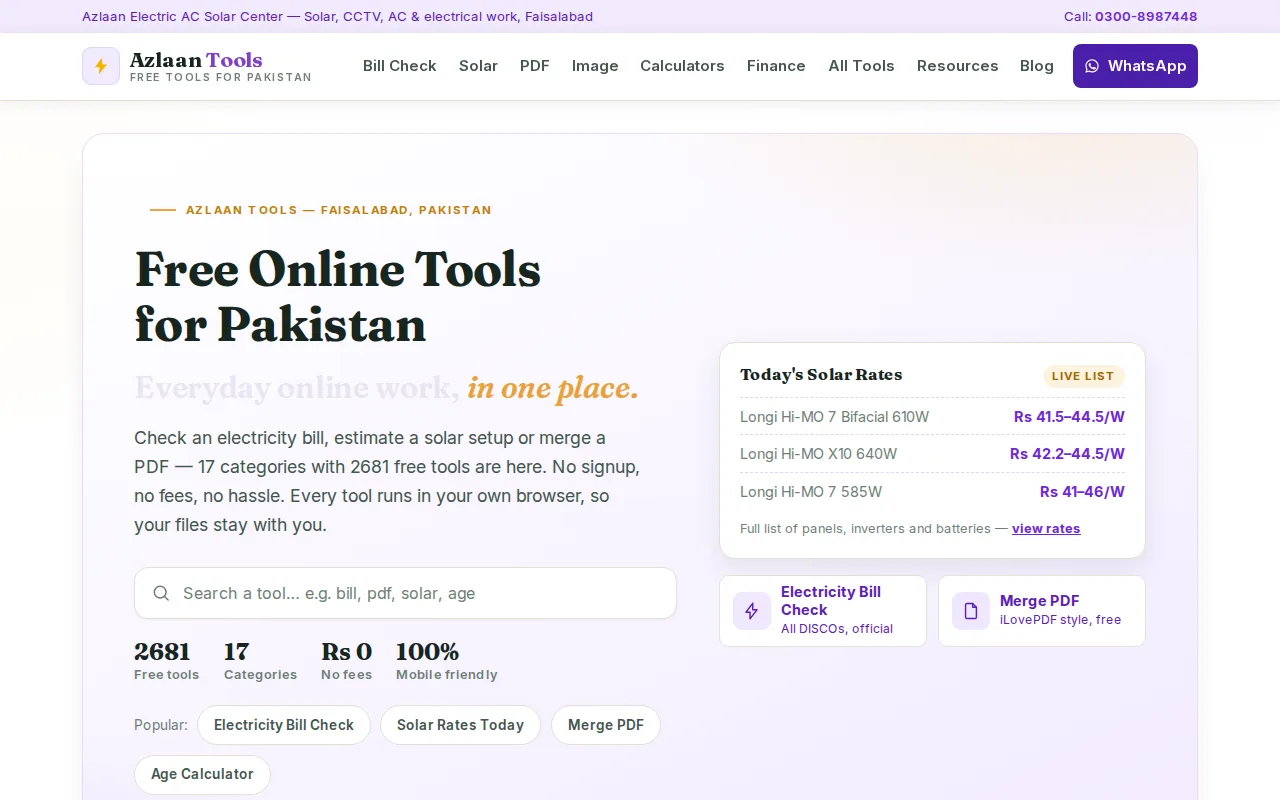1280x800 pixels.
Task: Click the Today's Solar Rates heading
Action: pos(821,375)
